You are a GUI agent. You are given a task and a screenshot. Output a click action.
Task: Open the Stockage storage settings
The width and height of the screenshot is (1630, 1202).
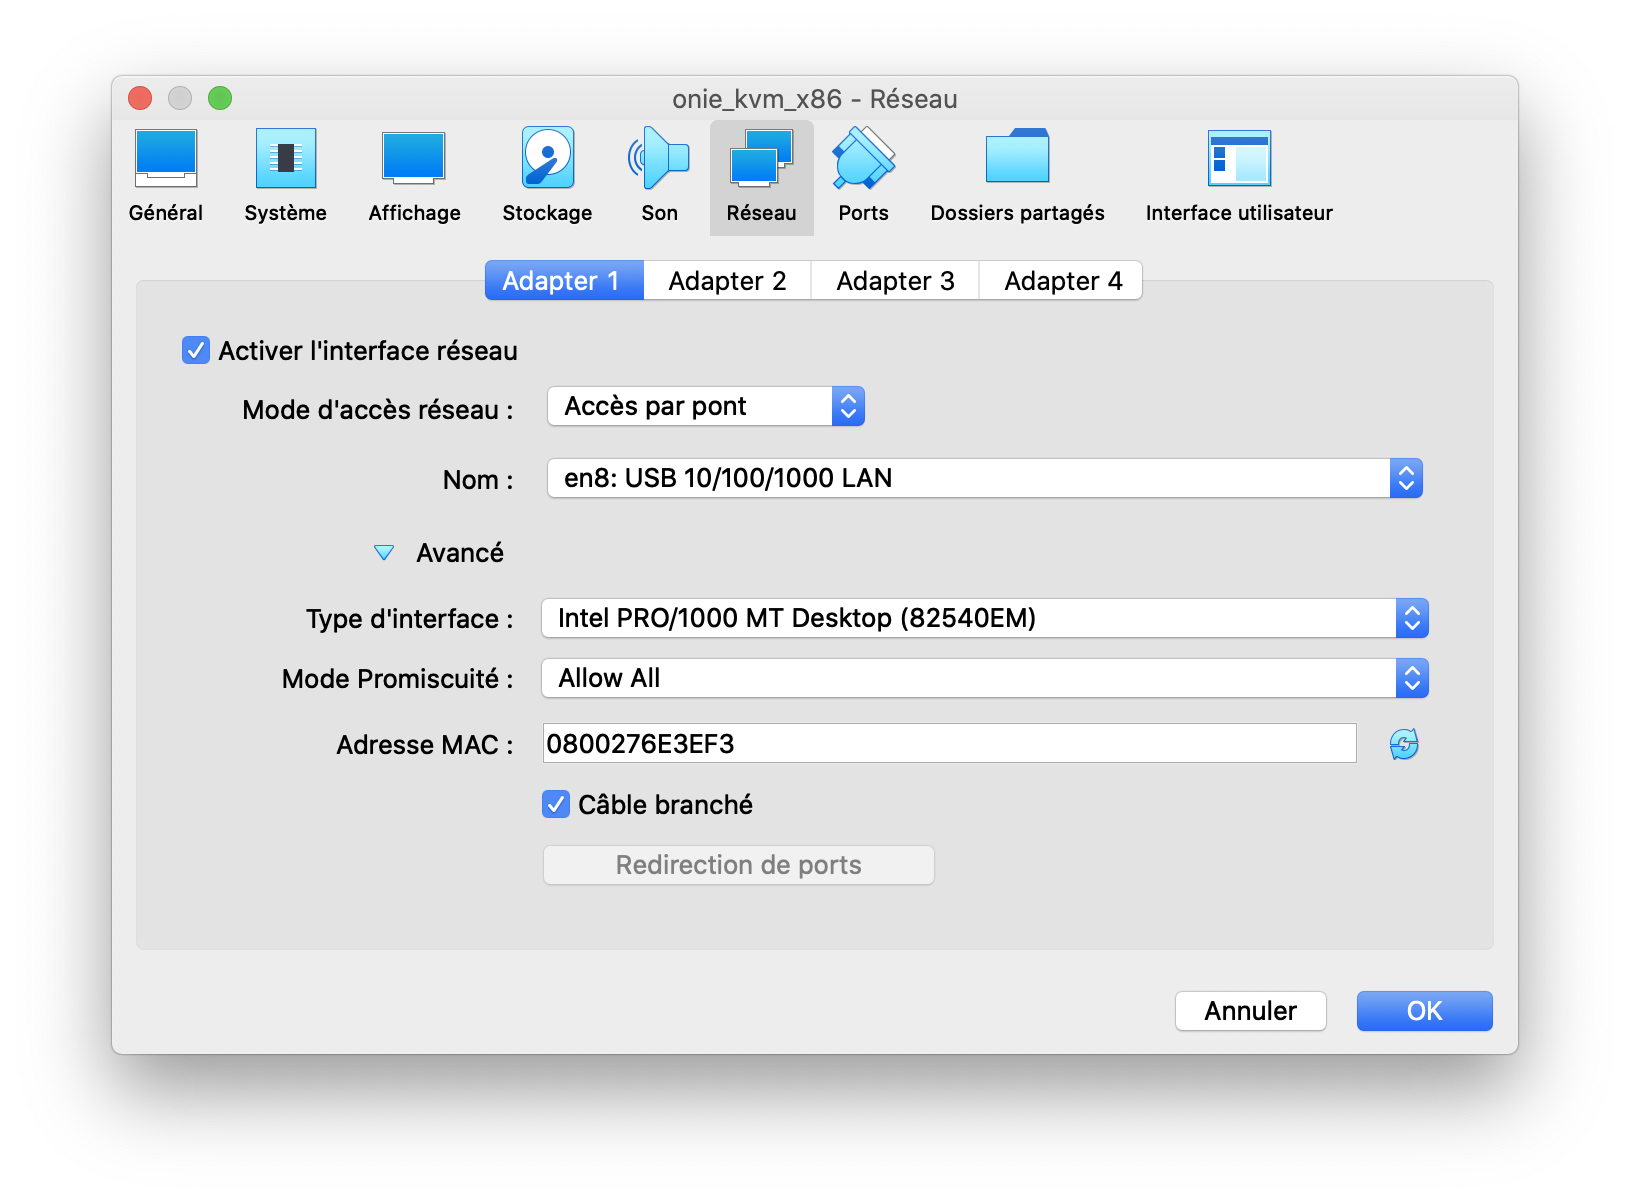pos(547,176)
